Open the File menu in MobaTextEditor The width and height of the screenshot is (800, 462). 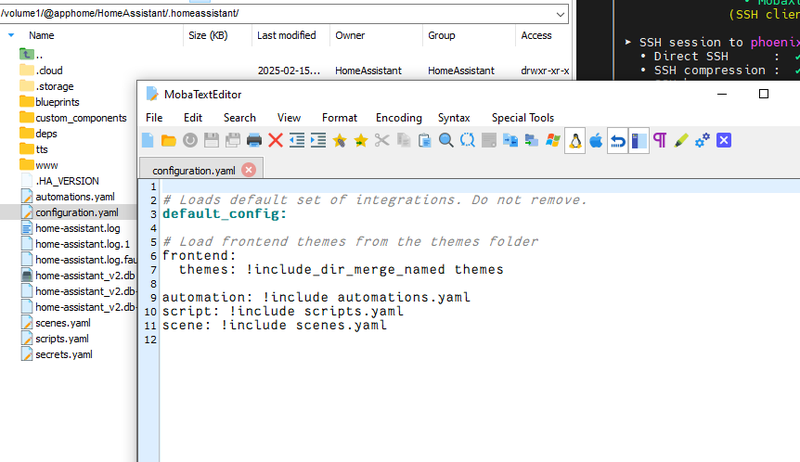pyautogui.click(x=154, y=118)
